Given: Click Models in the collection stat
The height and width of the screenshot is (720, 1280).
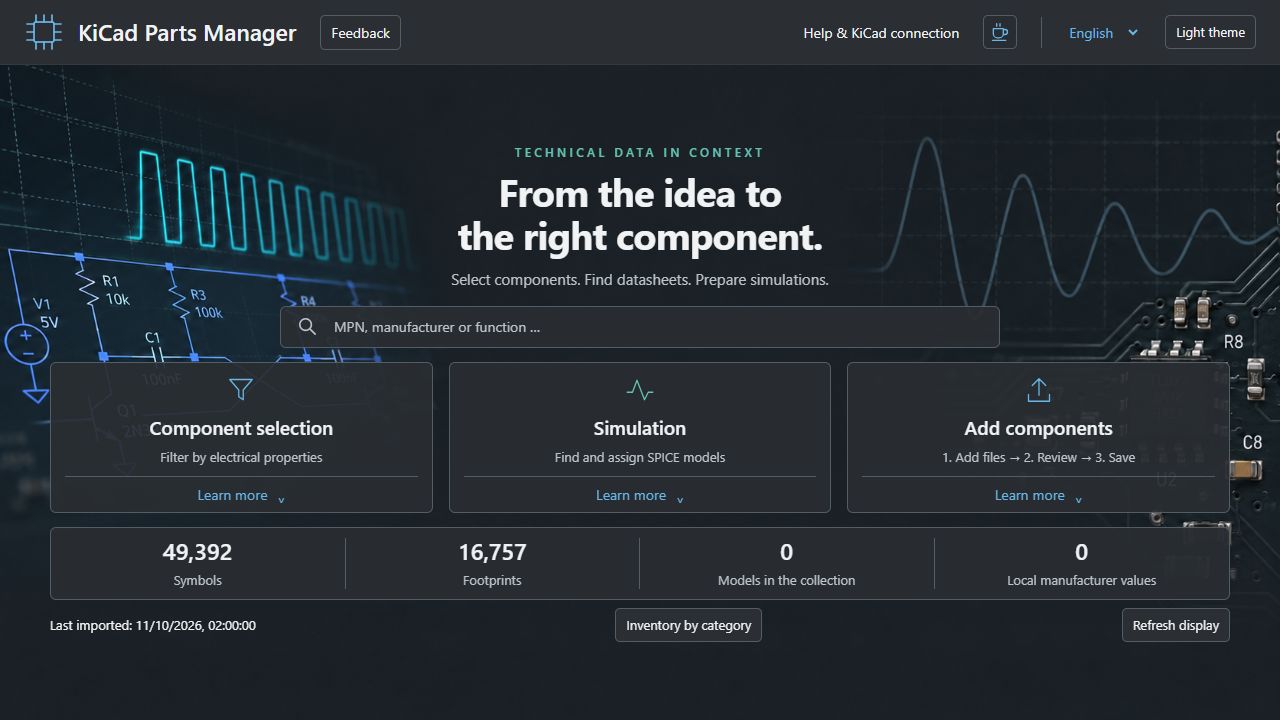Looking at the screenshot, I should [786, 564].
